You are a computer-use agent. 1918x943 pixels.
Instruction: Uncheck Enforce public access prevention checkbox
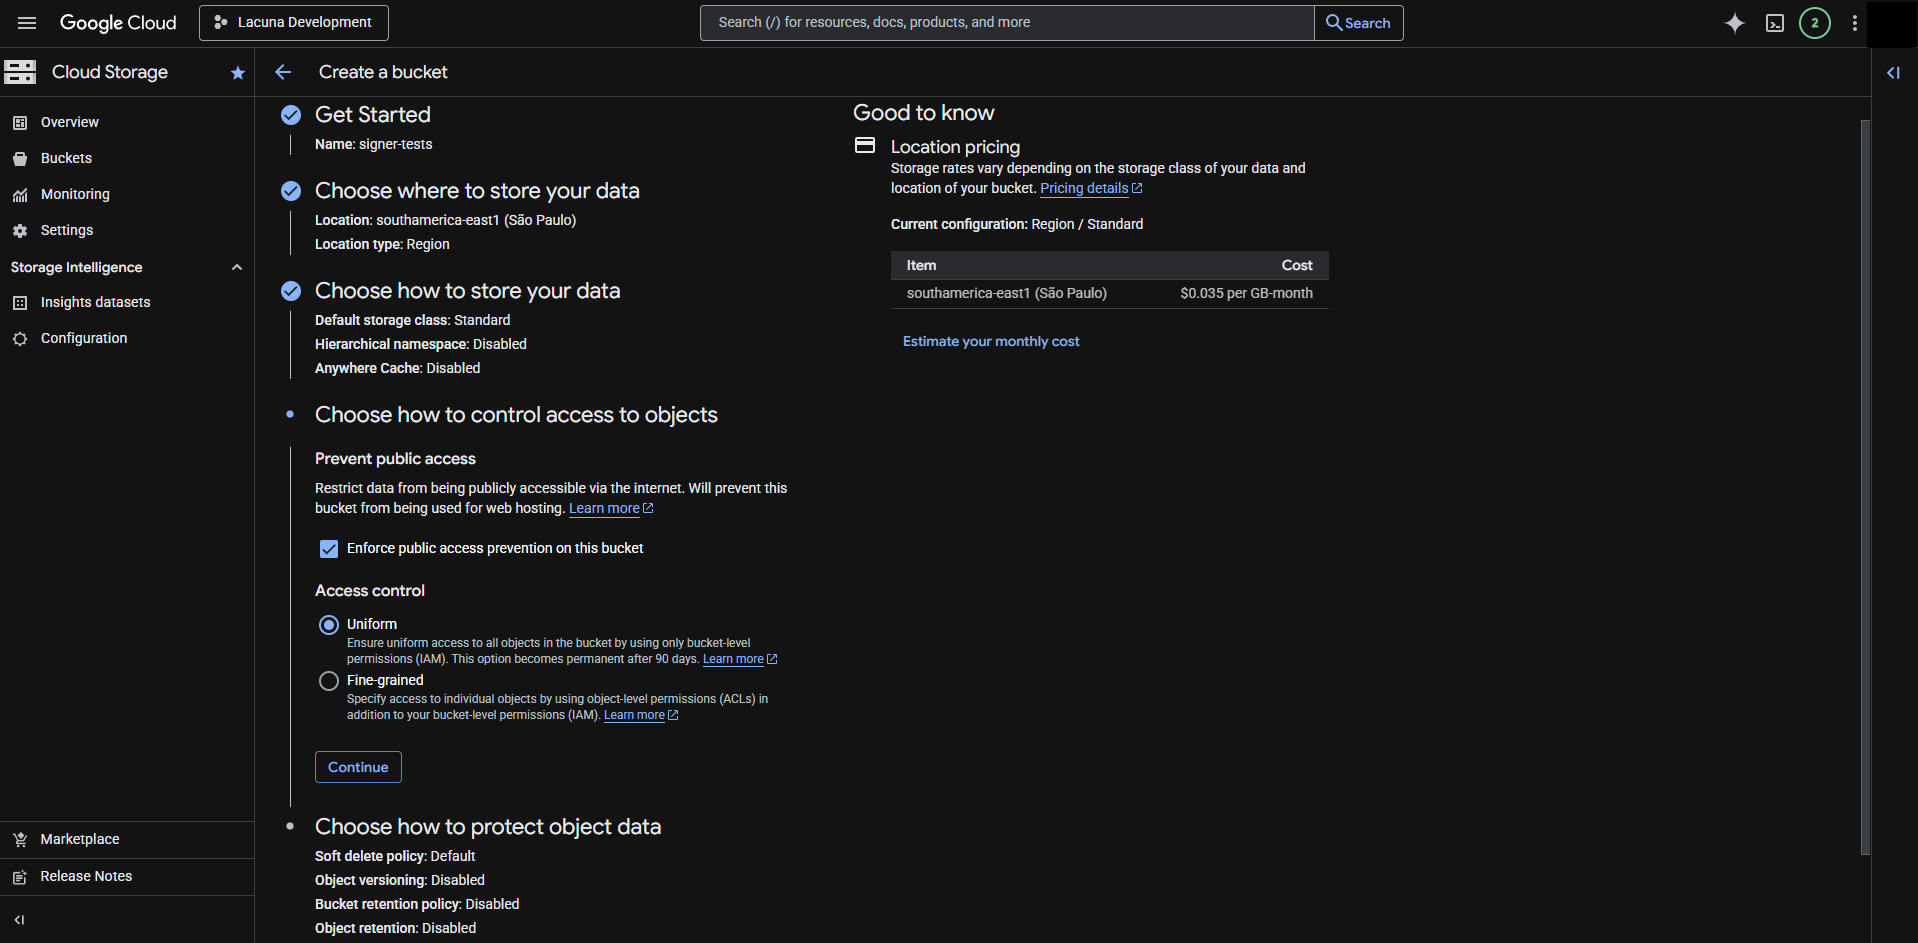[x=329, y=549]
